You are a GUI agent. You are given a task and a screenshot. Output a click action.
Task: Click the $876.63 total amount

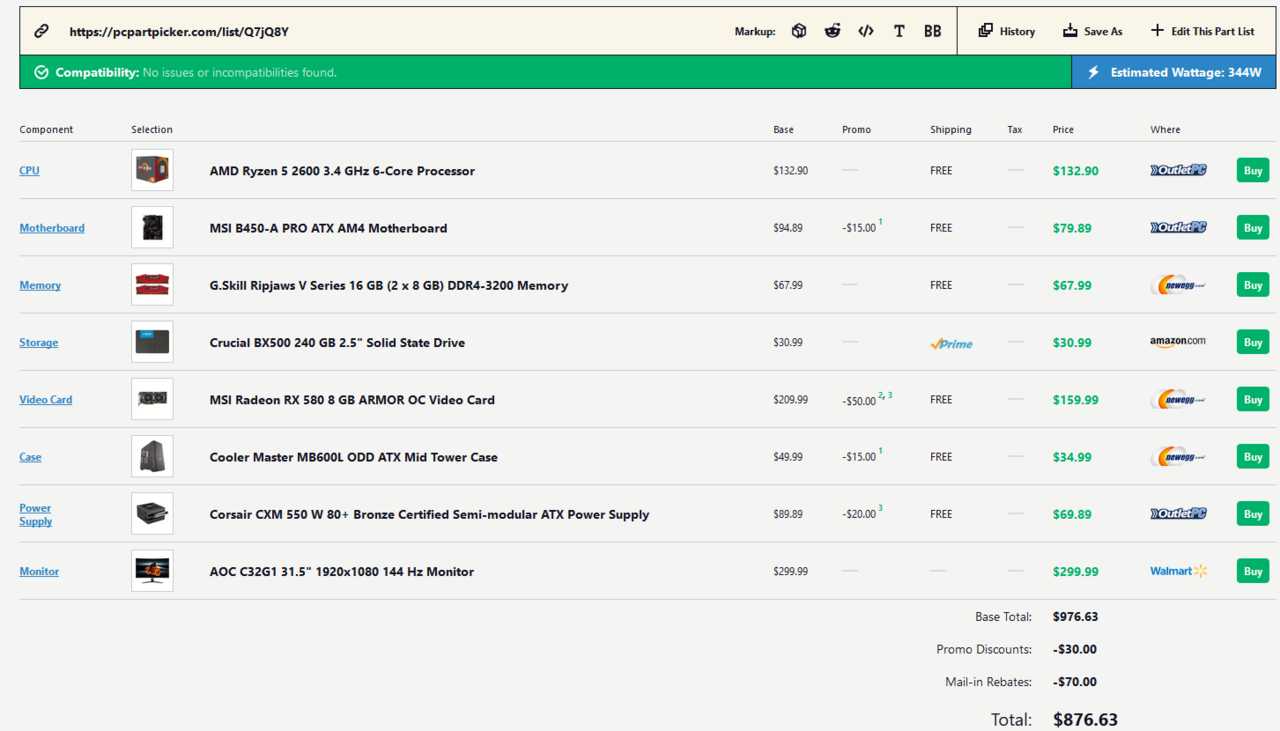point(1085,719)
